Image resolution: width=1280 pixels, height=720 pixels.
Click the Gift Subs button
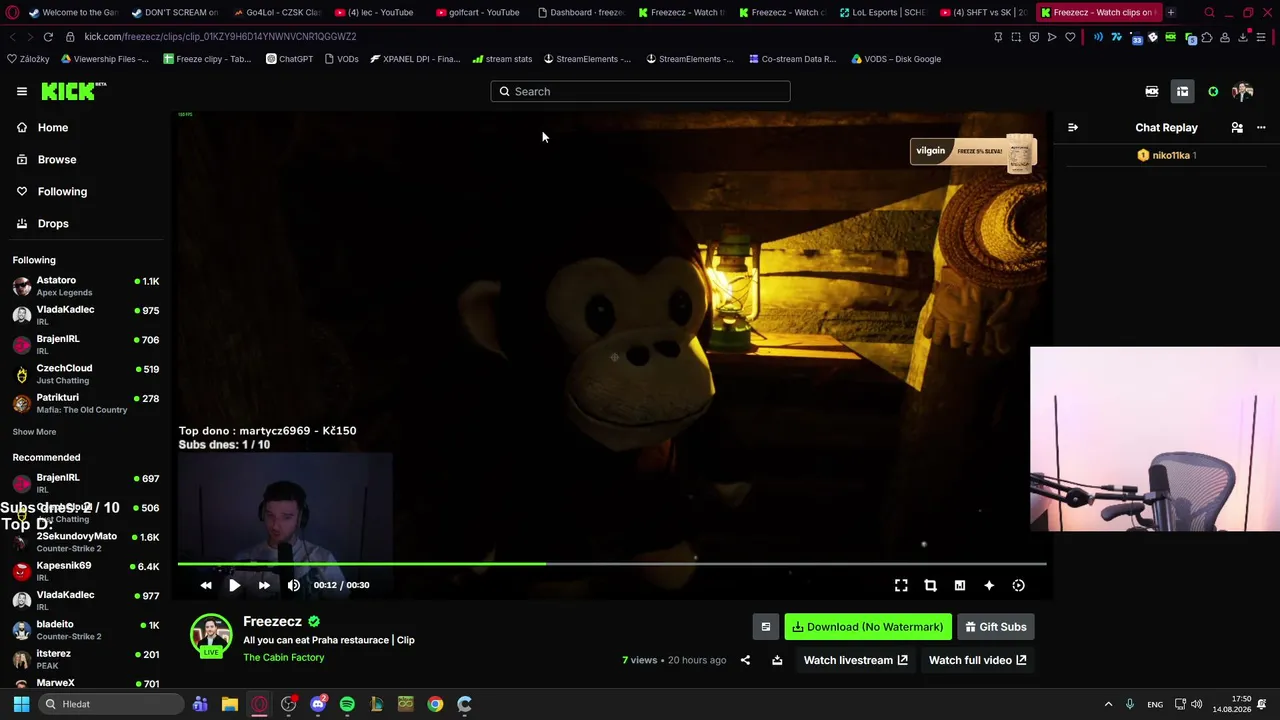996,627
